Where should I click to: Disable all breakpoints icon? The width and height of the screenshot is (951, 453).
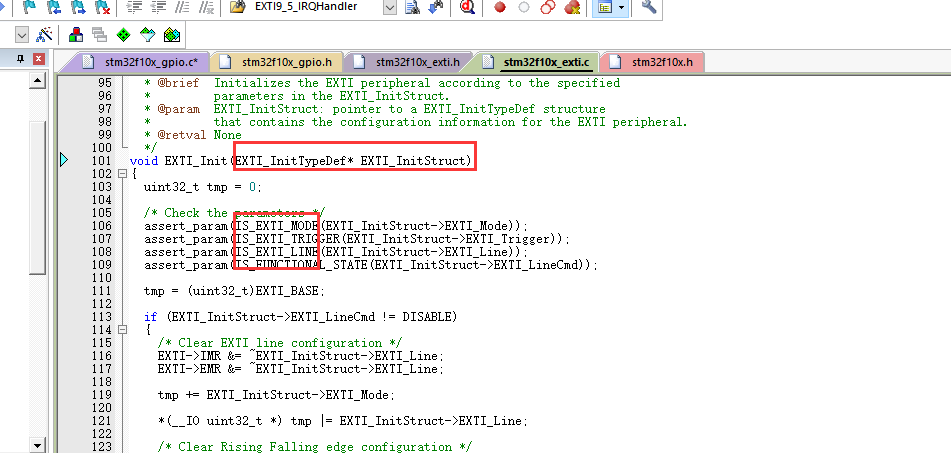coord(548,7)
